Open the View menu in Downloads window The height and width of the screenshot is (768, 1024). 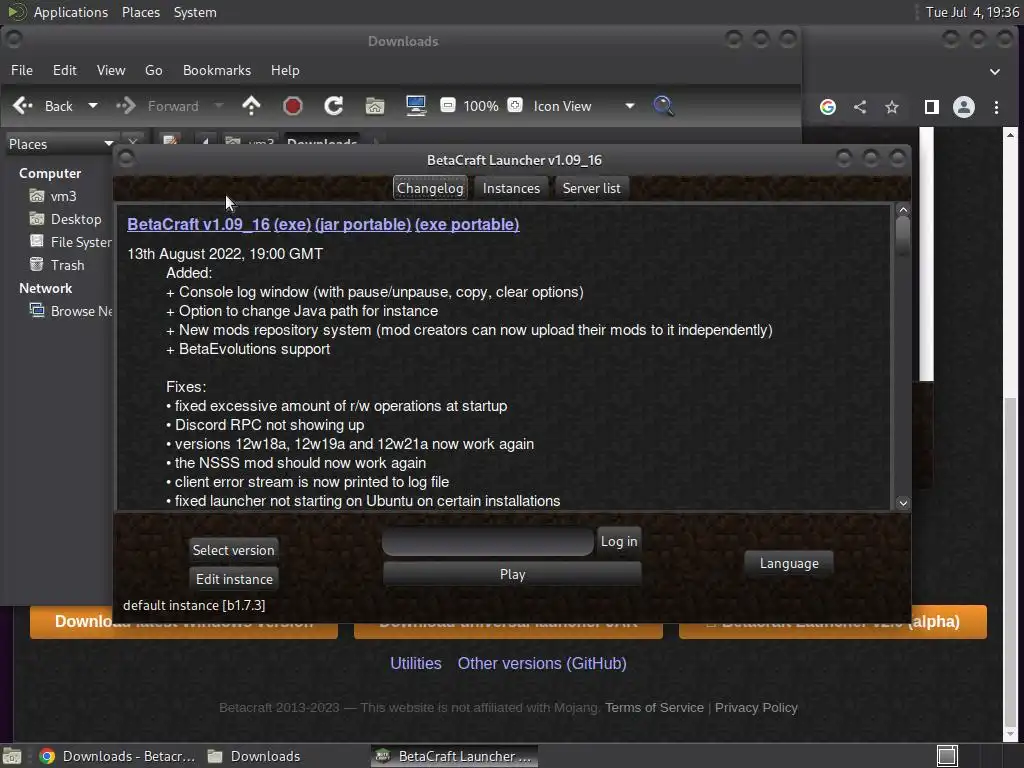point(111,70)
